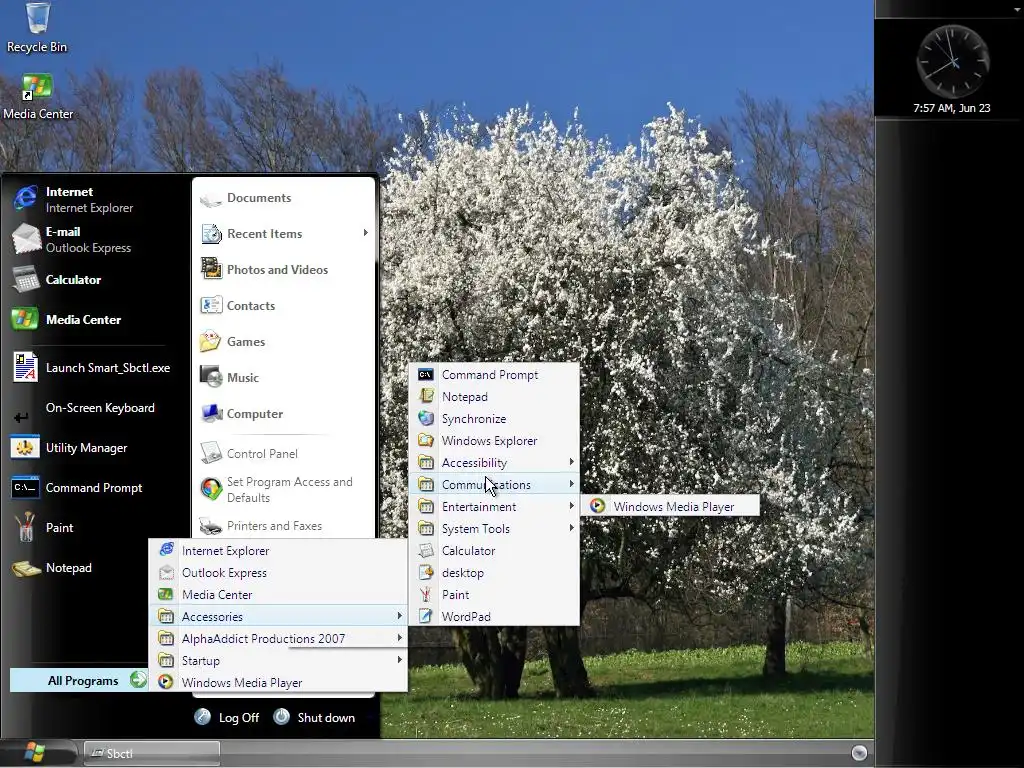Screen dimensions: 1024x768
Task: Expand the Entertainment submenu arrow
Action: pos(571,506)
